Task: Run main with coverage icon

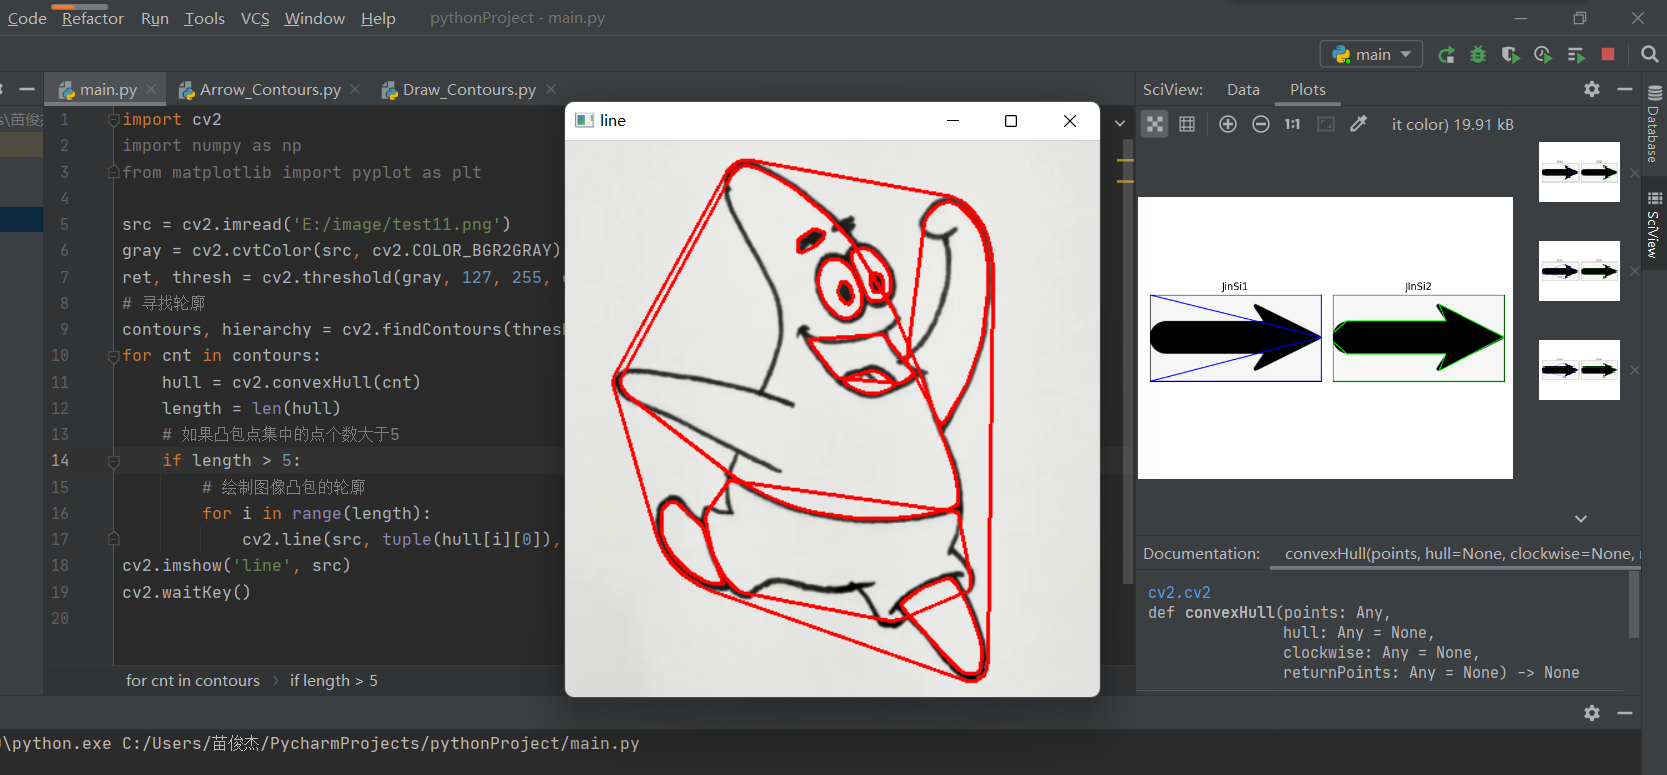Action: (1510, 54)
